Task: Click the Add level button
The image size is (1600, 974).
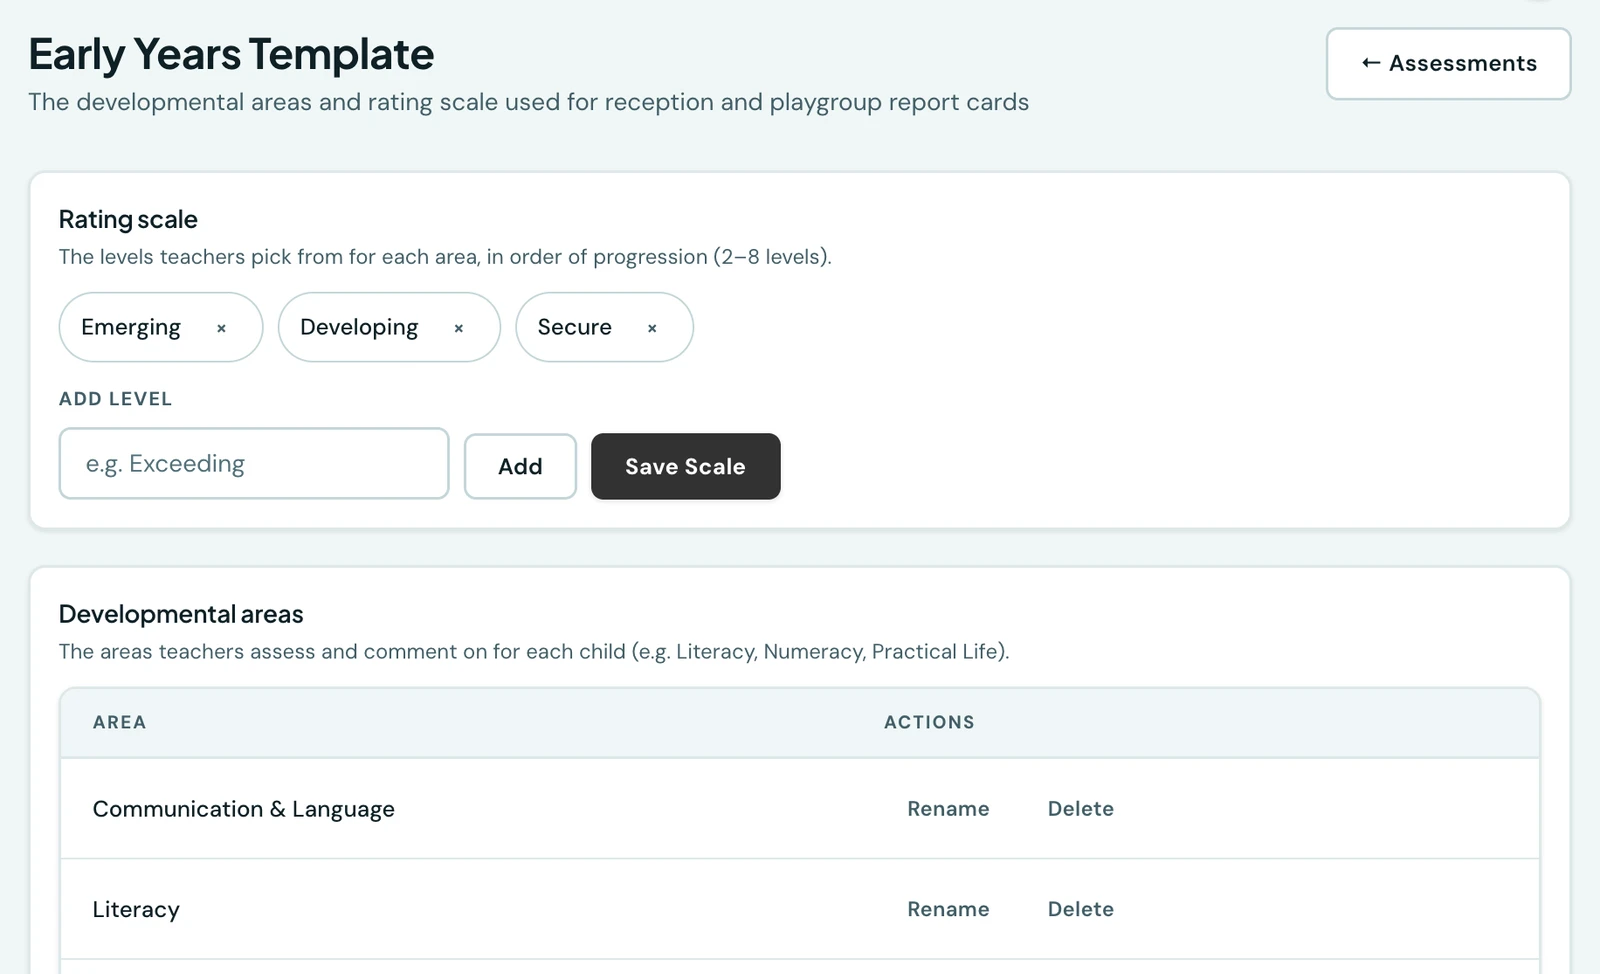Action: tap(520, 466)
